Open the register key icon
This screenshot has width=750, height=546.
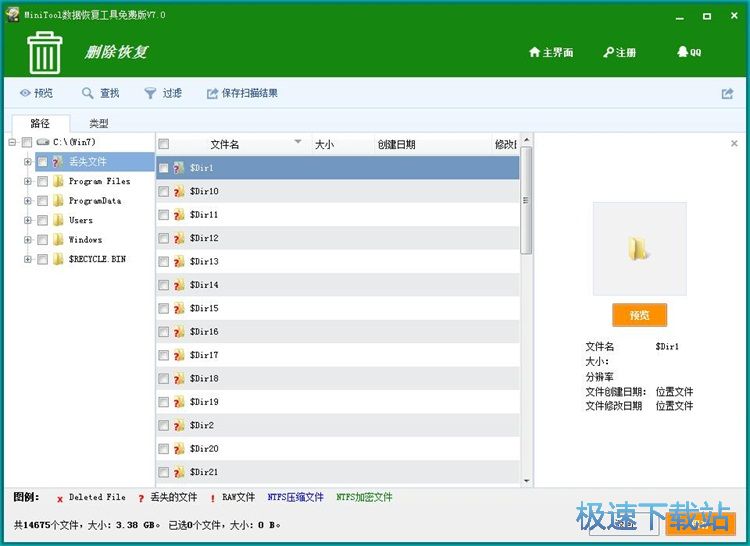(x=608, y=52)
